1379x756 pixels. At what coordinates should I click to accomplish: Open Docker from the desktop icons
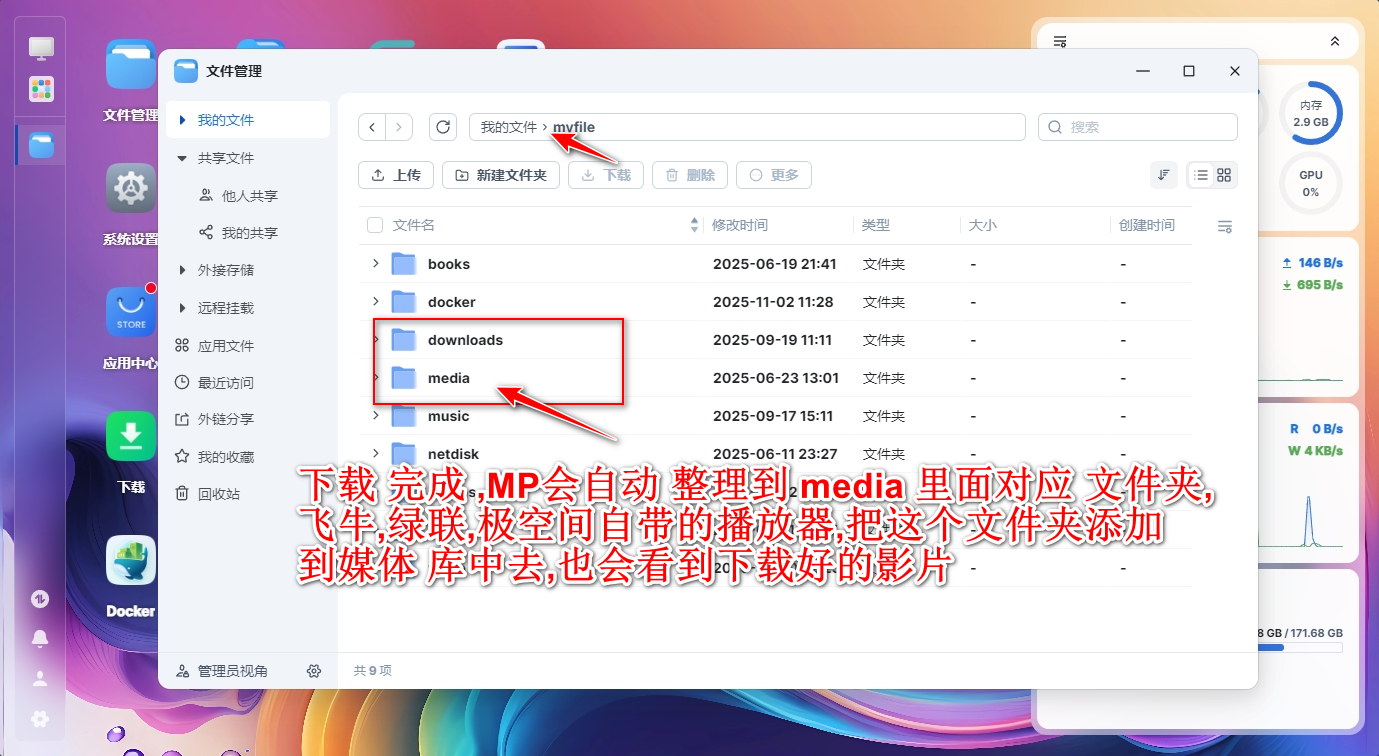pyautogui.click(x=131, y=576)
